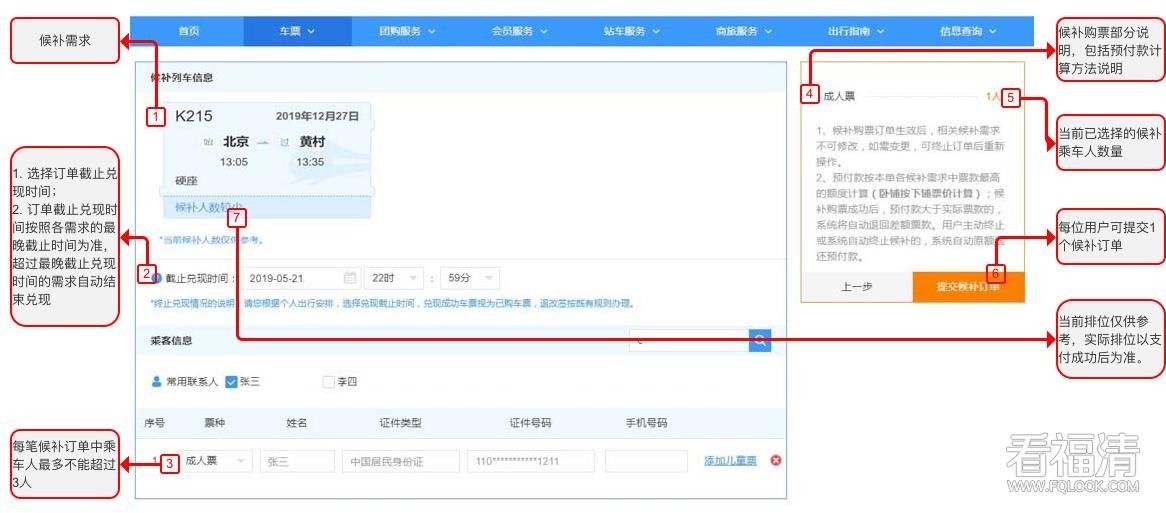Click the 常用联系人 person icon
This screenshot has height=513, width=1166.
pyautogui.click(x=156, y=381)
